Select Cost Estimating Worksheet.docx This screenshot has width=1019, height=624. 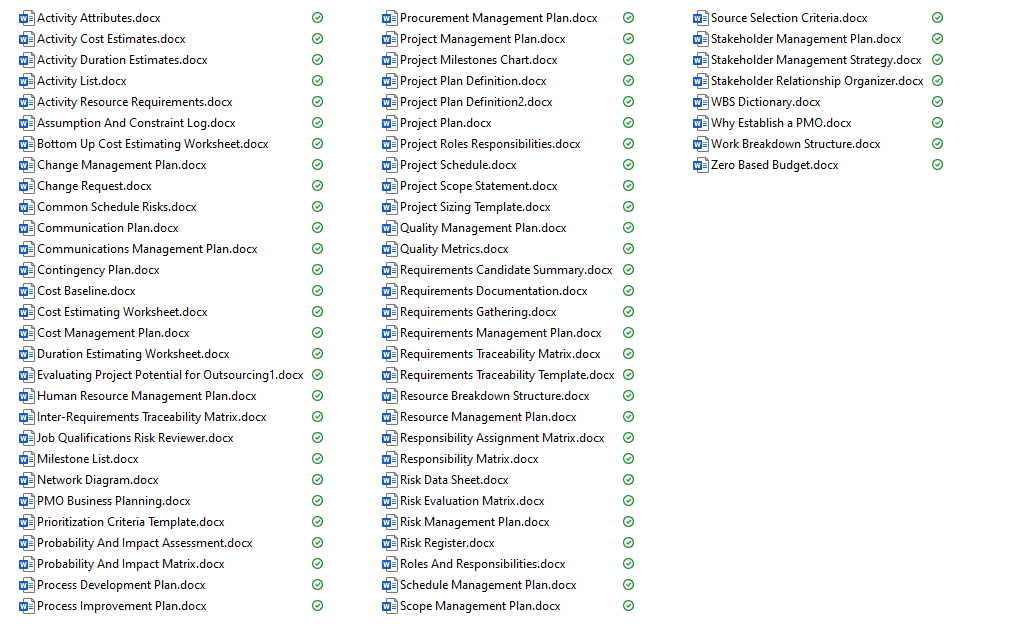click(122, 312)
